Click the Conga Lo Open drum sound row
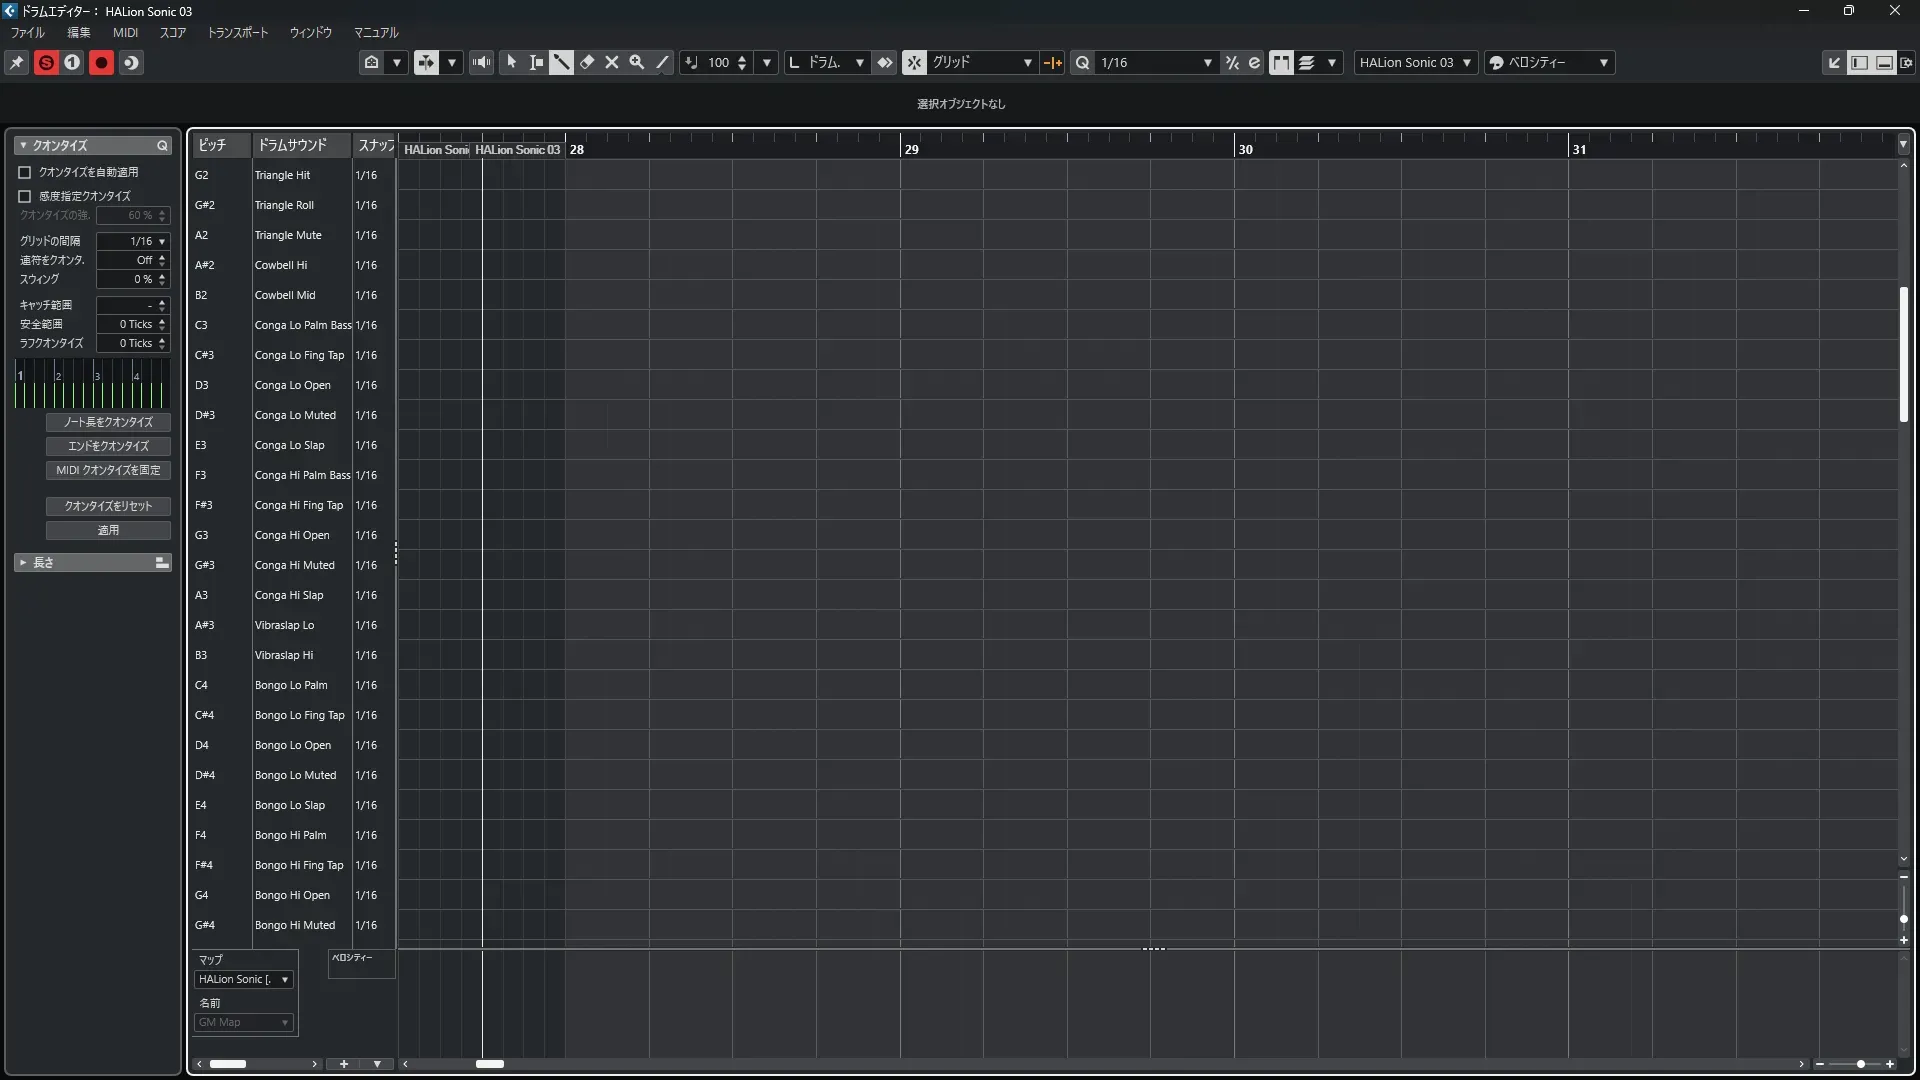 292,385
